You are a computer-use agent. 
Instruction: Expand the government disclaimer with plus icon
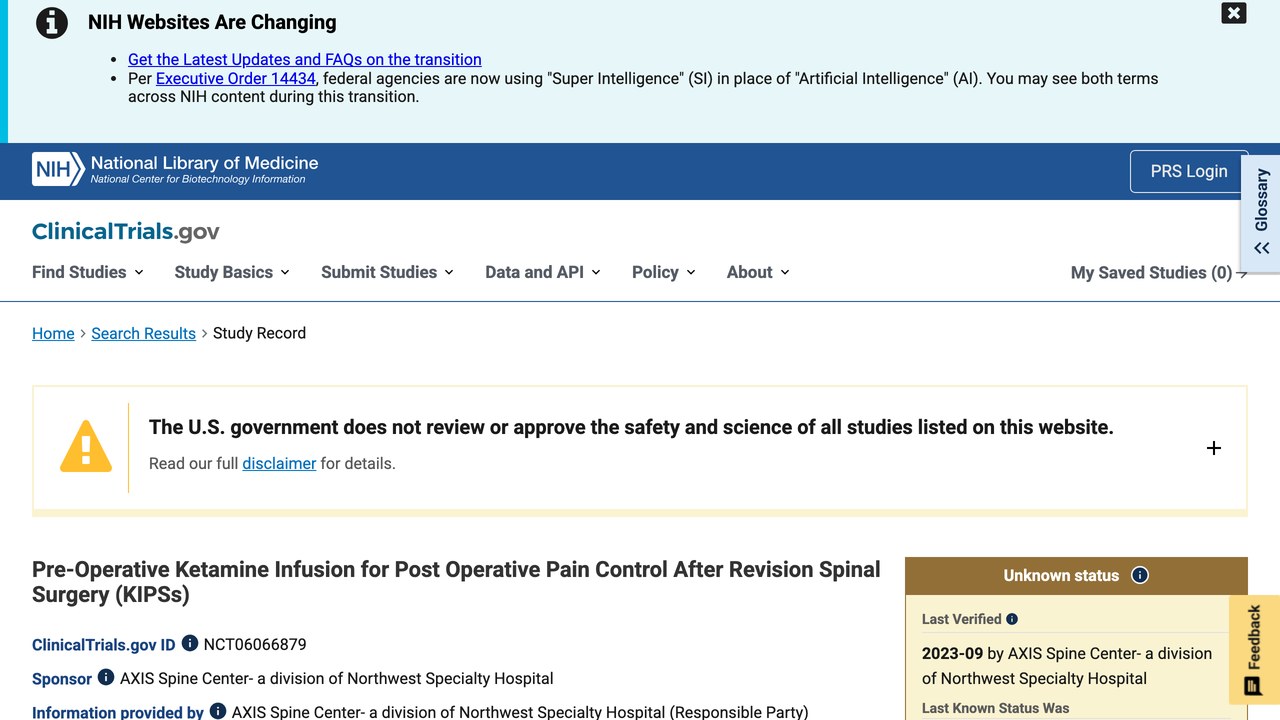click(x=1214, y=448)
